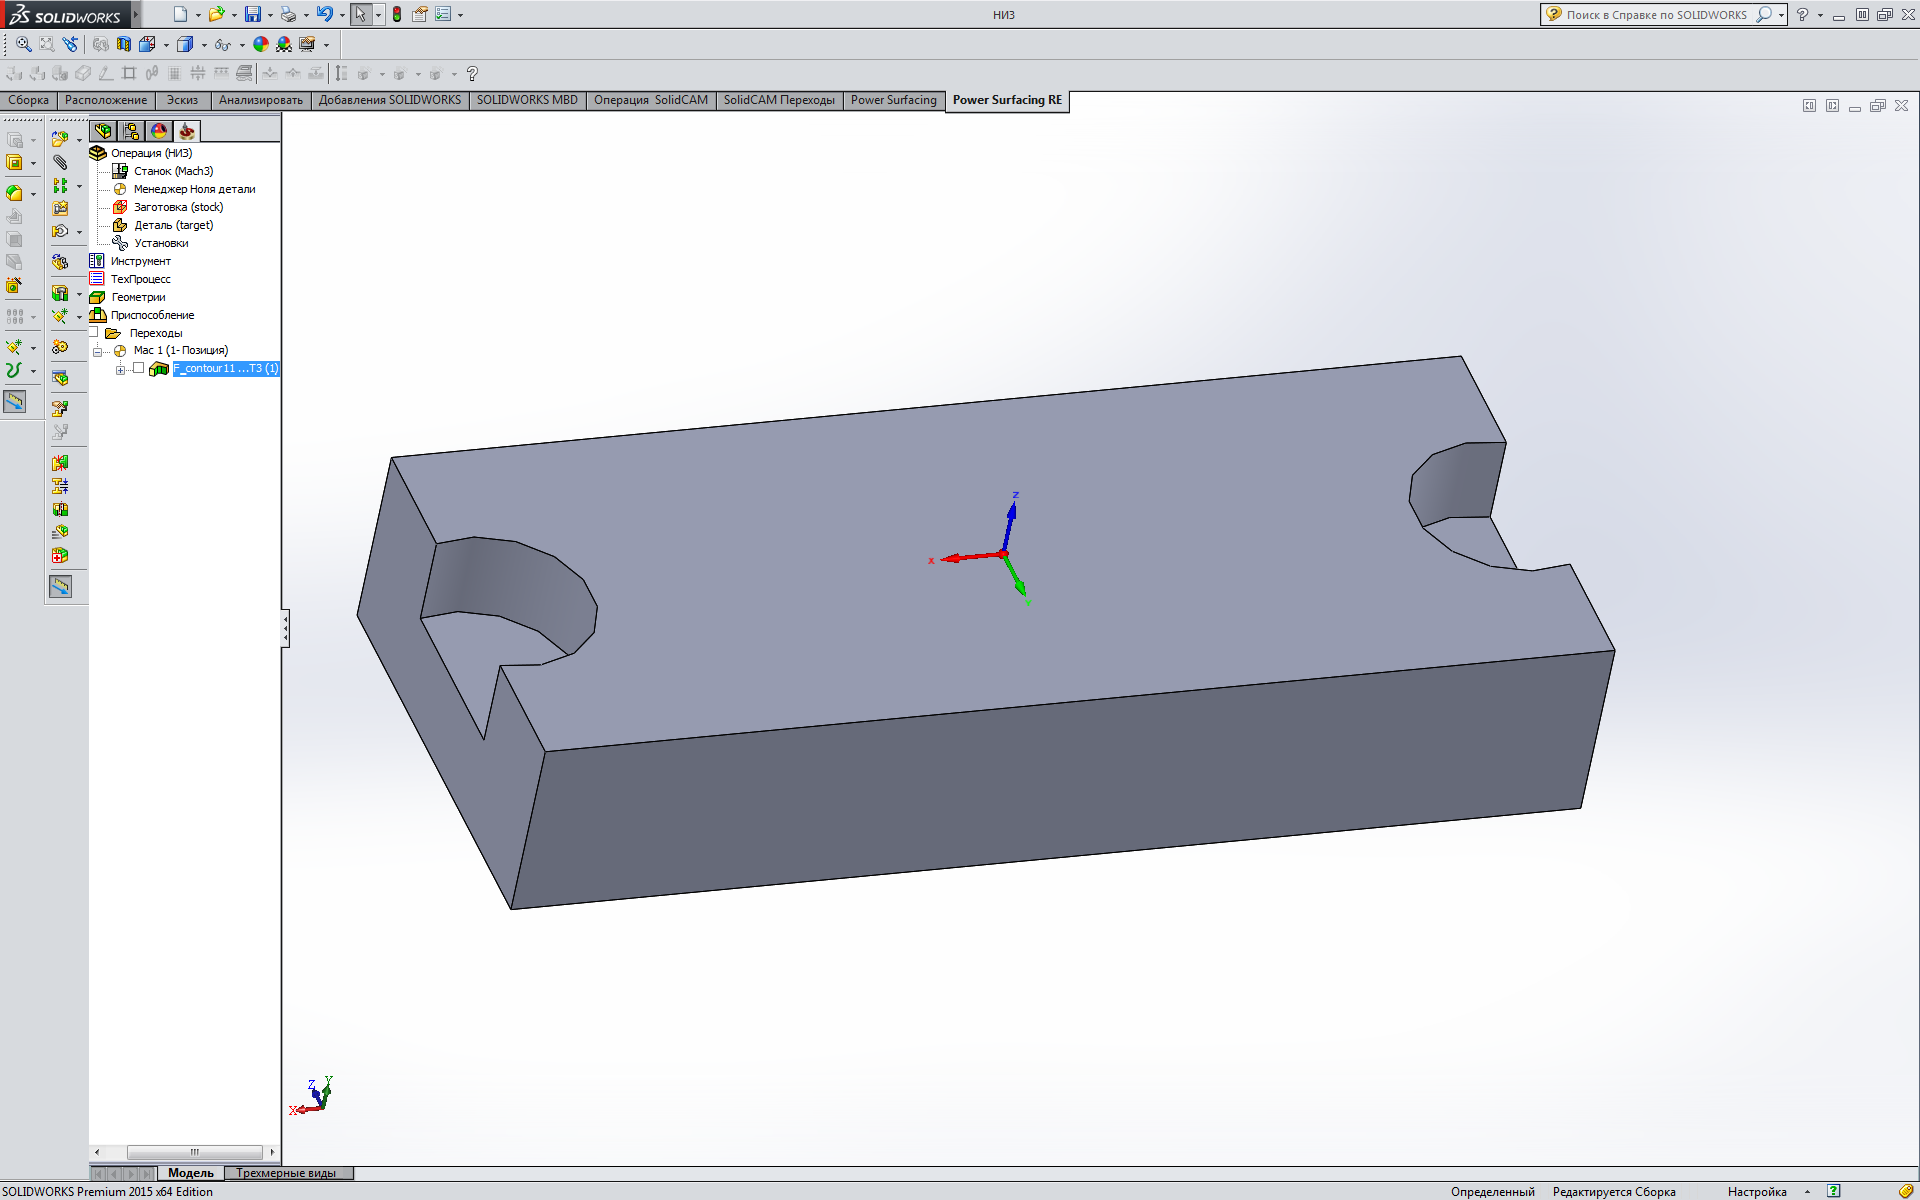Click the Undo arrow icon

[x=324, y=14]
